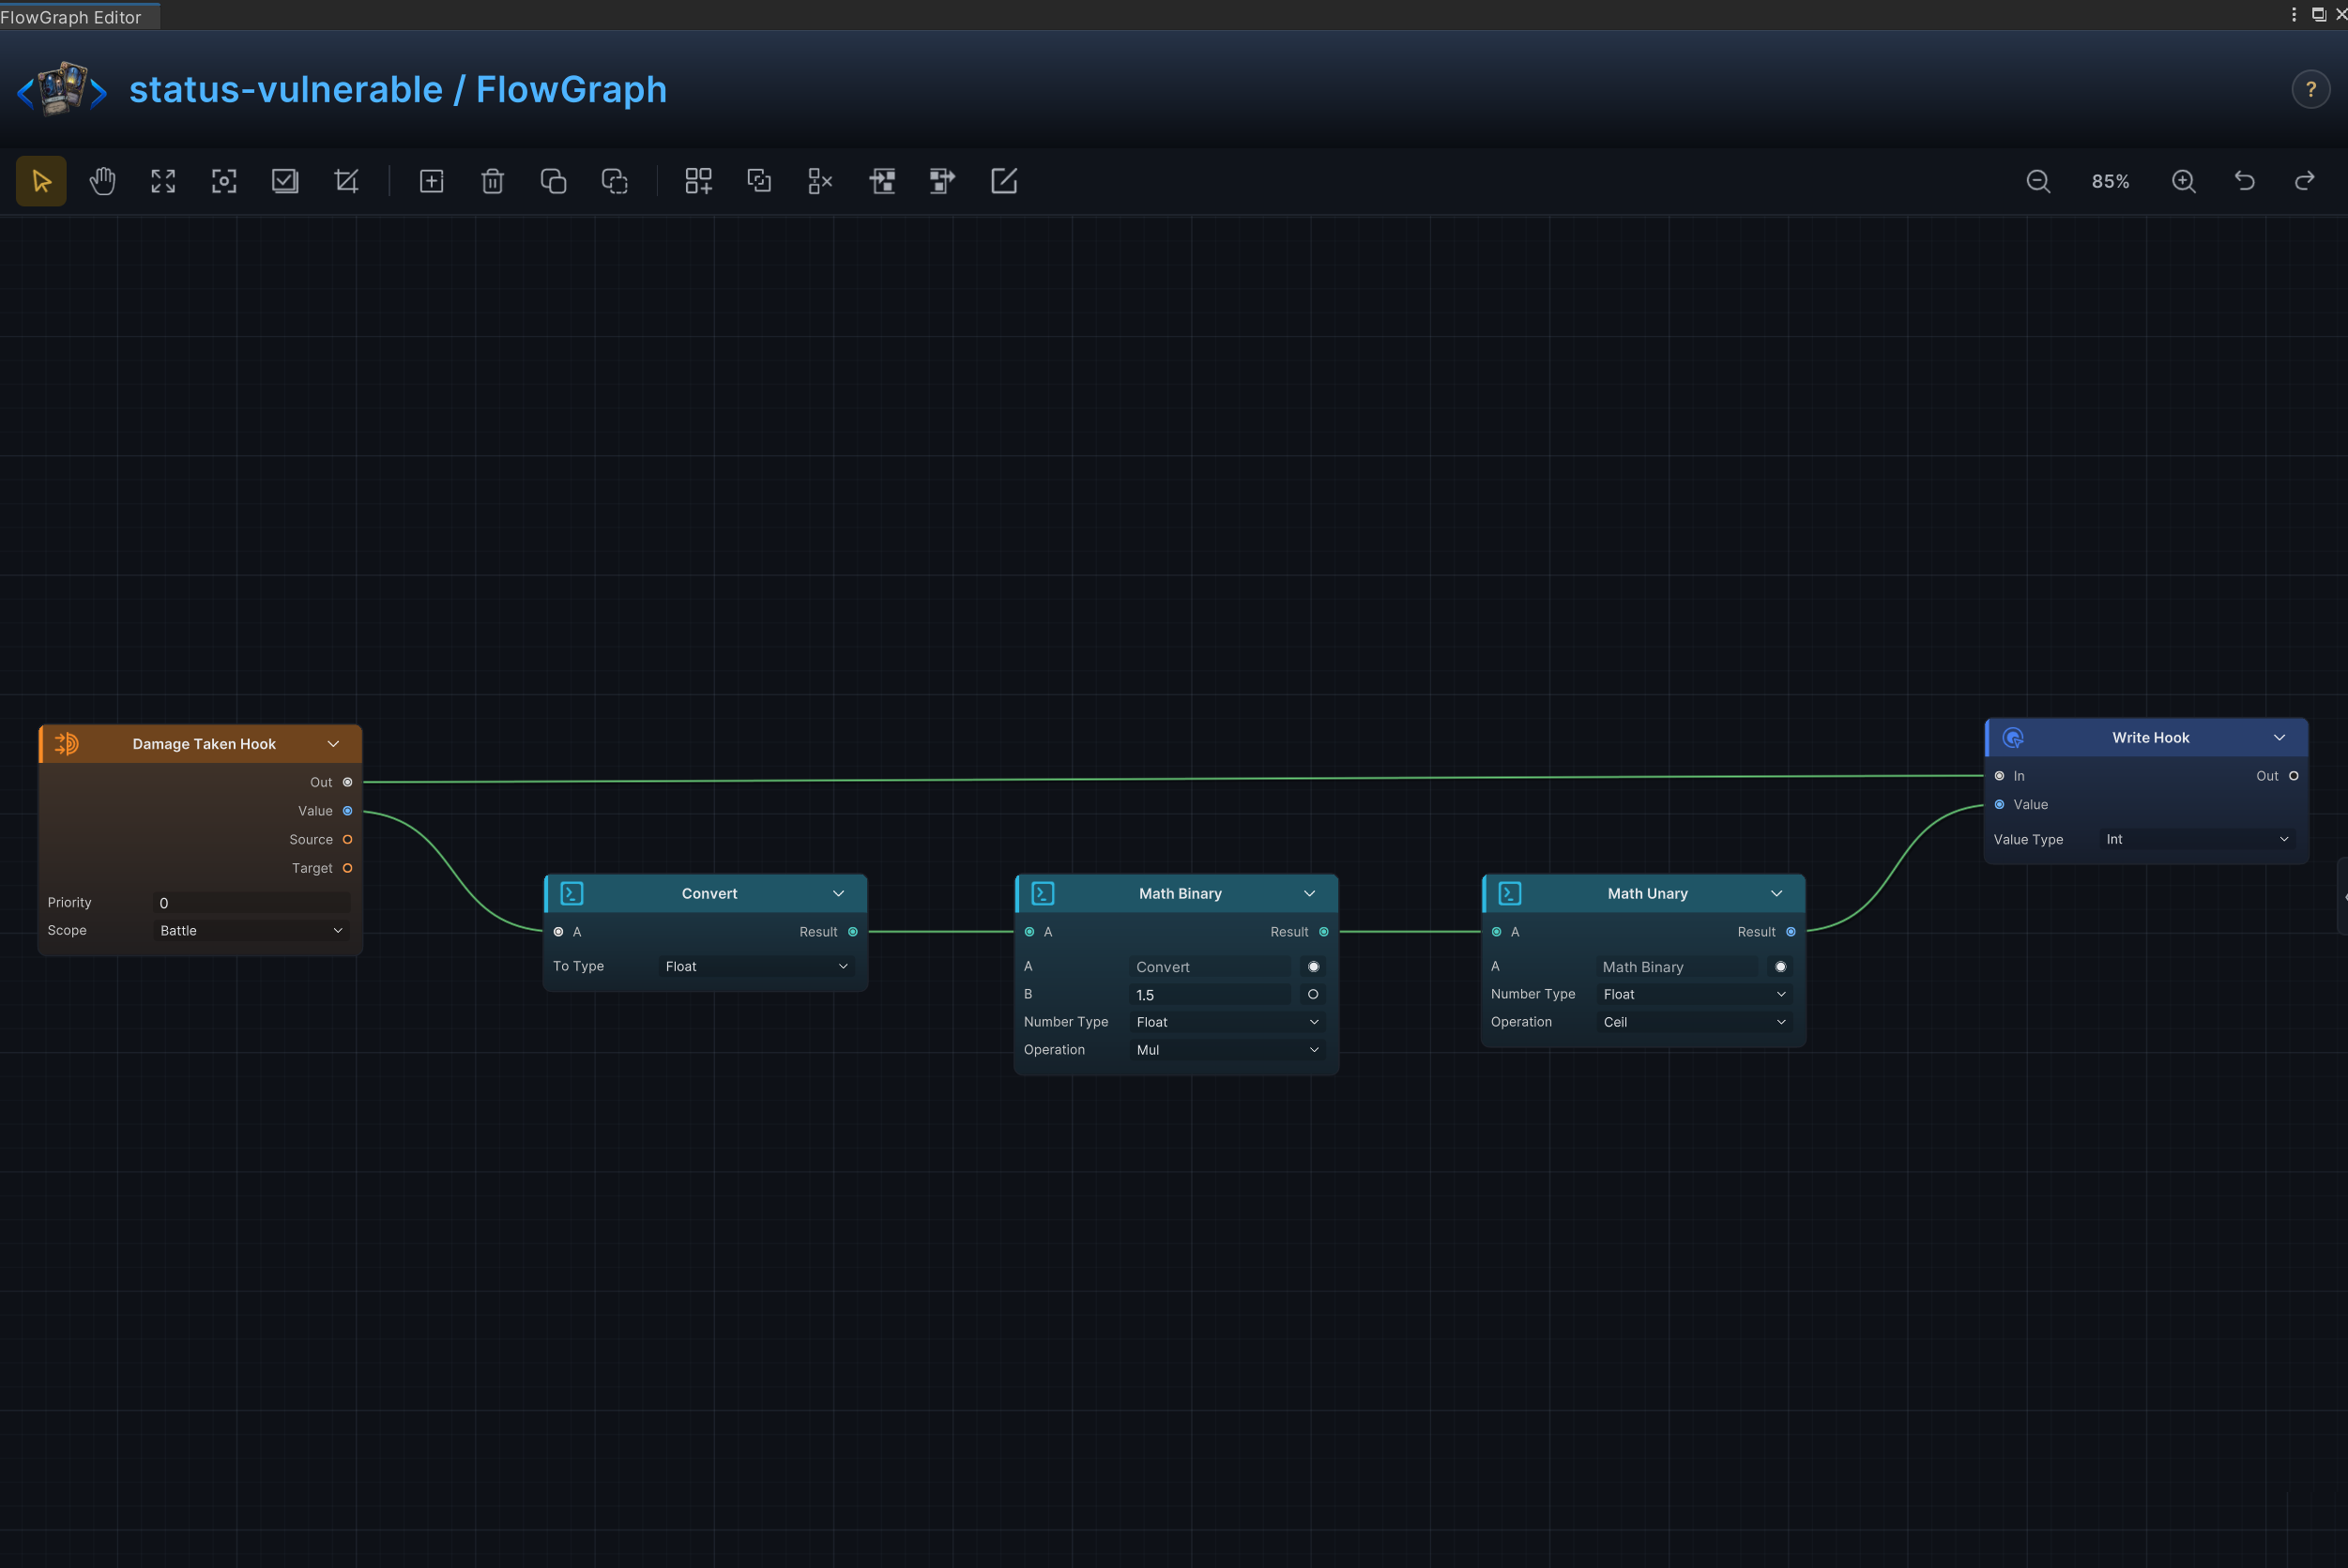Click Damage Taken Hook Out port

tap(348, 782)
